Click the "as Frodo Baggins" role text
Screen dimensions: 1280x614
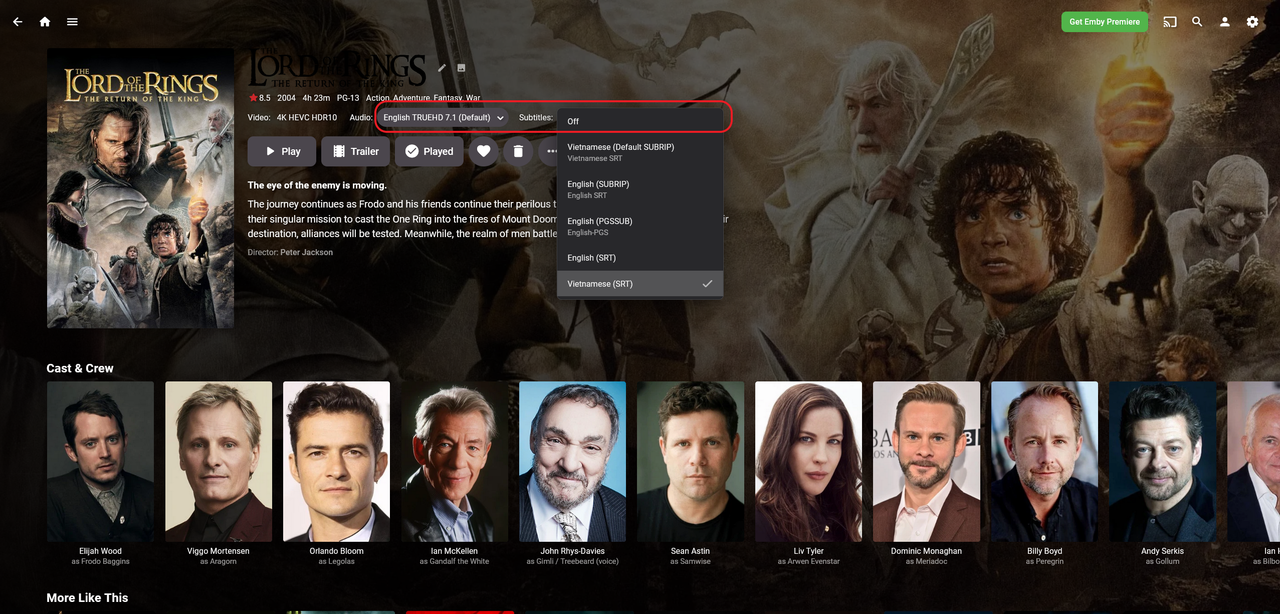pyautogui.click(x=100, y=562)
